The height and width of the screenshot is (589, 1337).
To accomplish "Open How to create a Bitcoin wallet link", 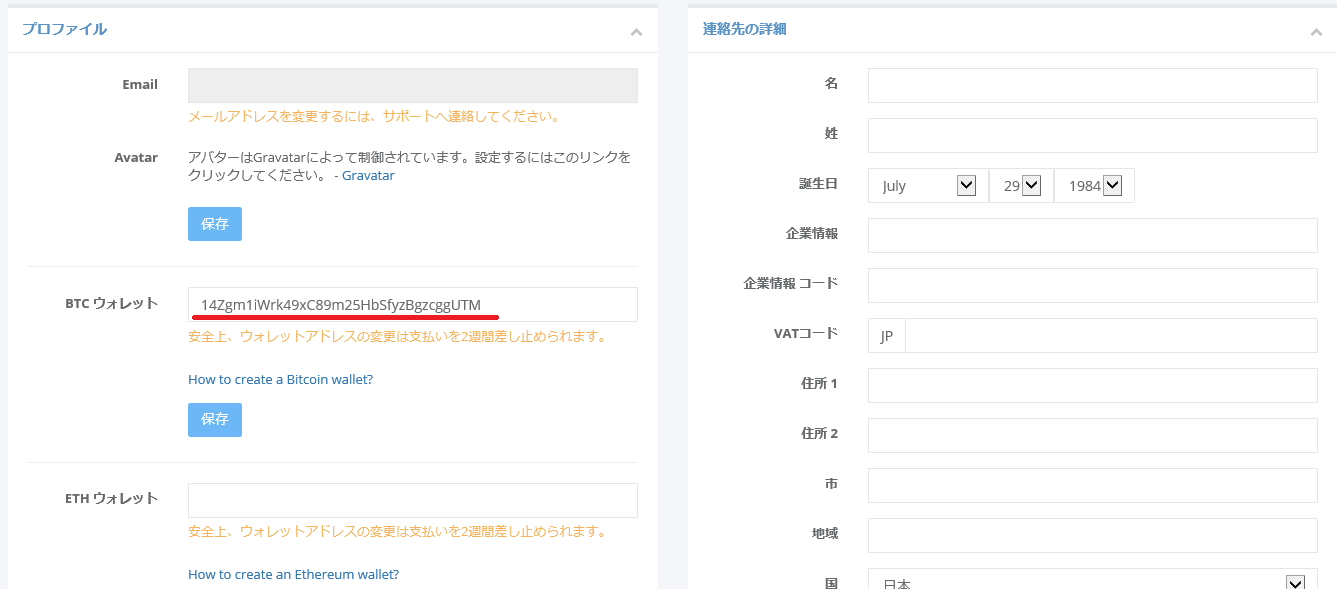I will coord(280,380).
